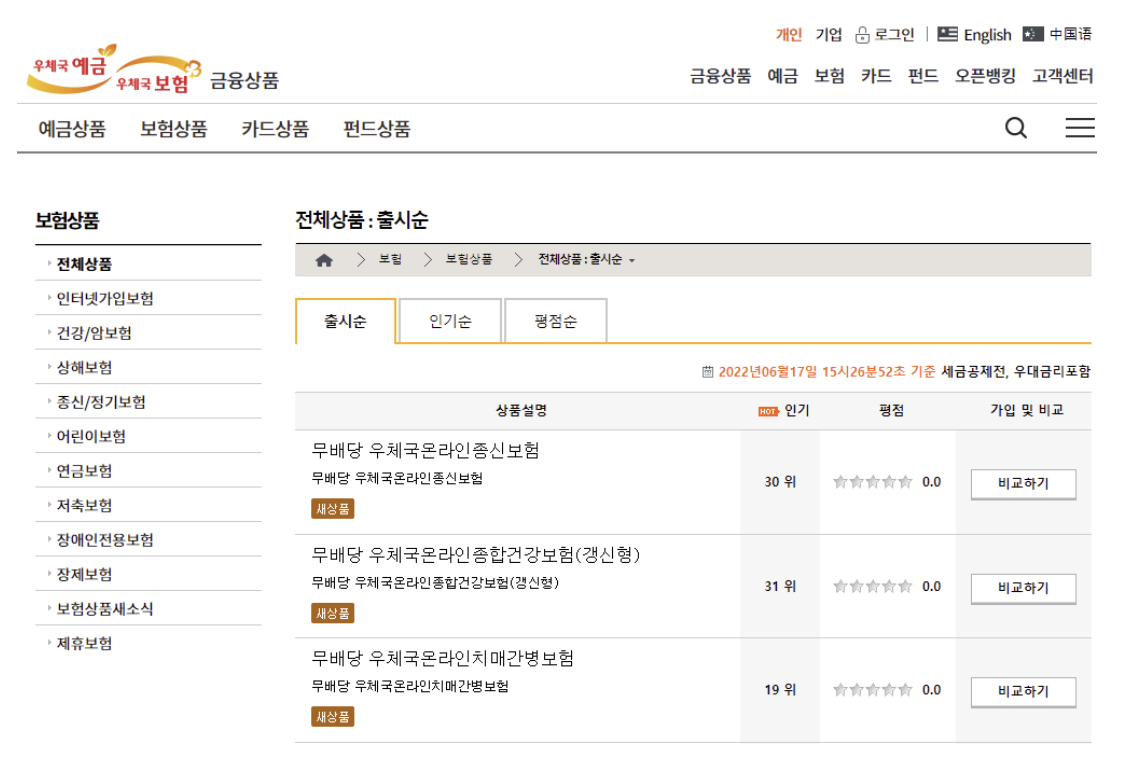Click 새상품 badge under 온라인종합건강보험(갱신형)
The width and height of the screenshot is (1123, 760).
(x=332, y=613)
